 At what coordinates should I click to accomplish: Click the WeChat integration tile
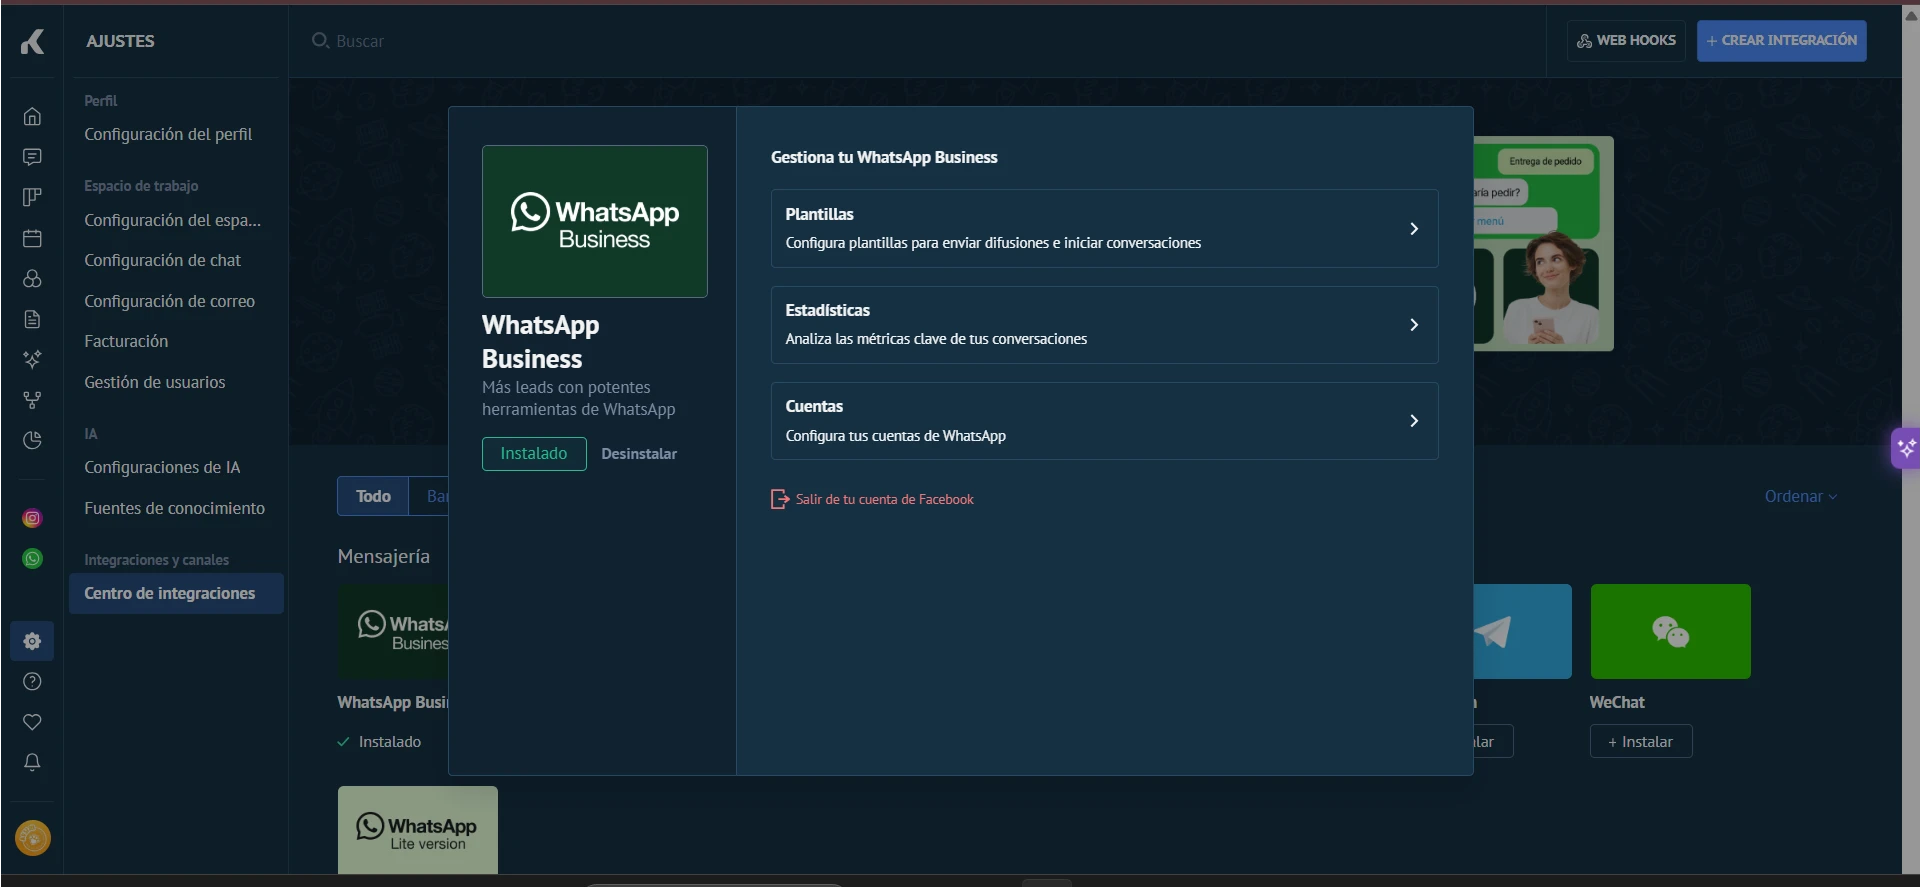[x=1670, y=631]
